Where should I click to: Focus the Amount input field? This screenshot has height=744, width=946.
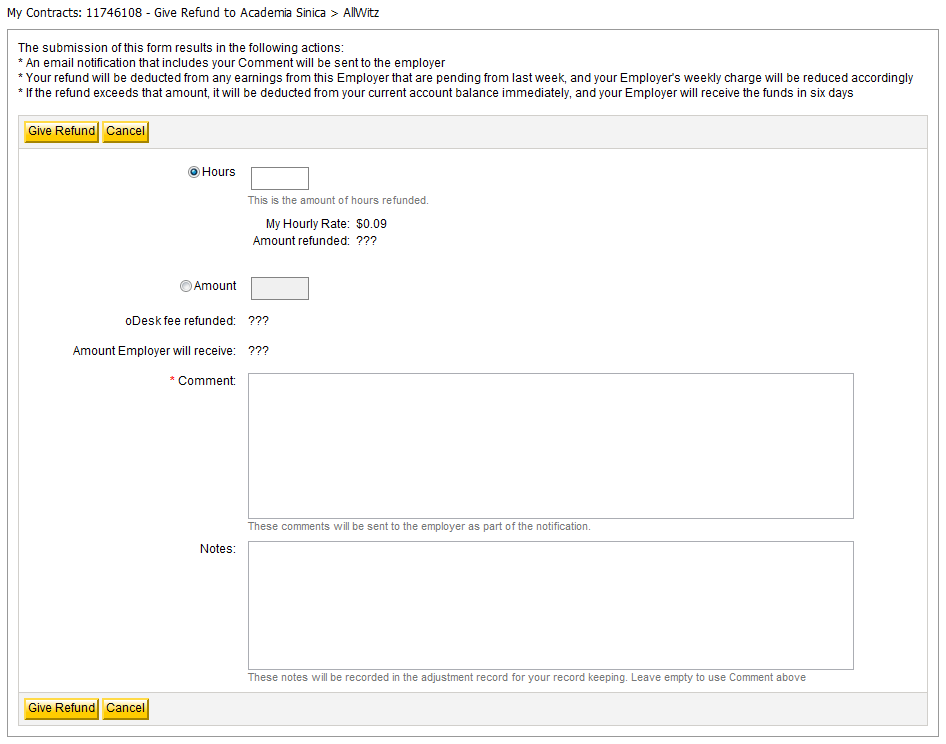tap(279, 288)
